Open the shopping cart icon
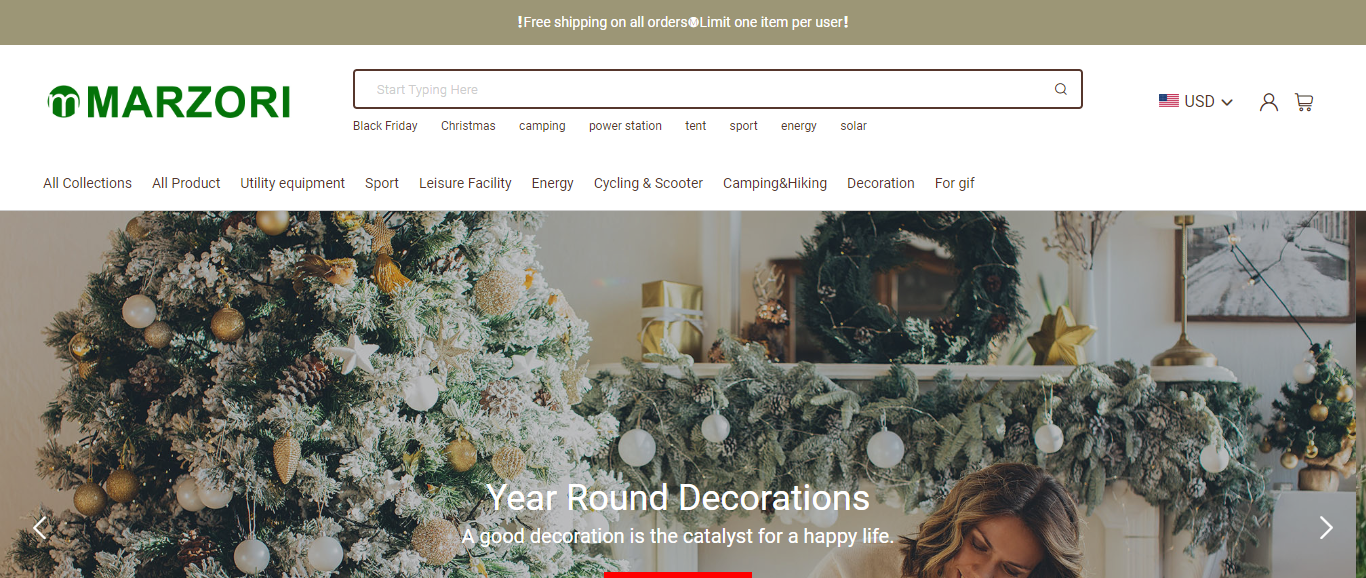Image resolution: width=1366 pixels, height=578 pixels. pyautogui.click(x=1304, y=102)
